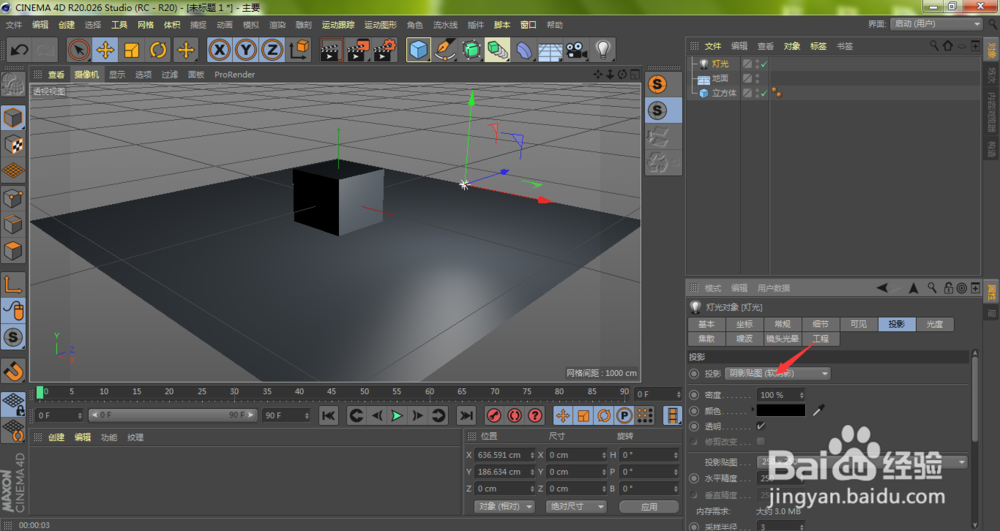Switch to the 常规 tab in attributes
This screenshot has height=531, width=1000.
click(782, 324)
